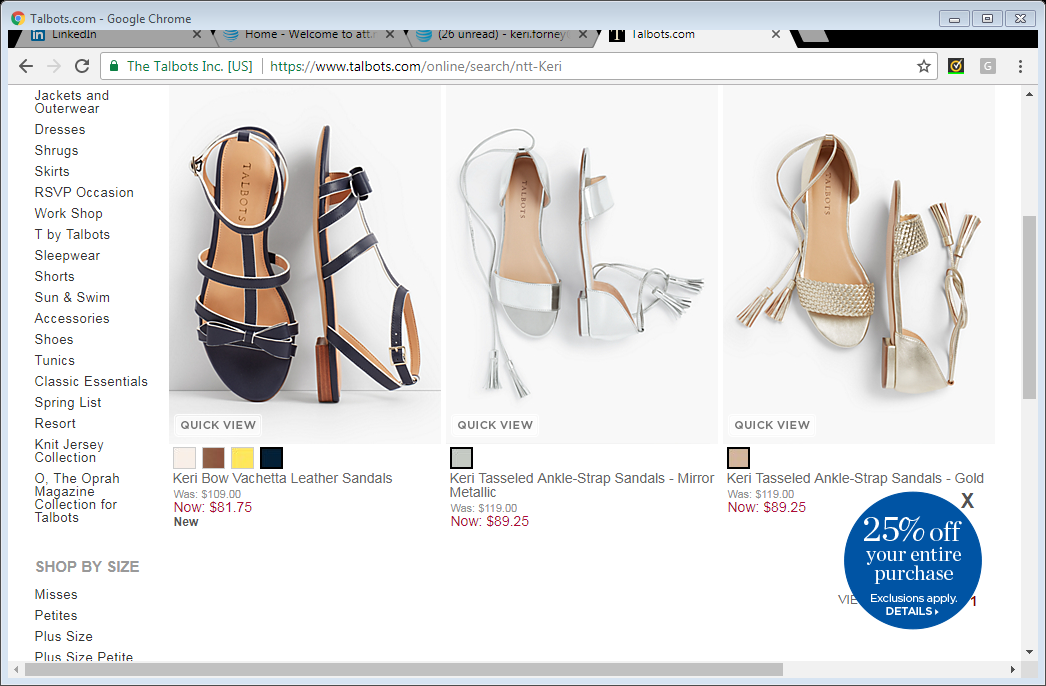Click the green secure padlock icon
The height and width of the screenshot is (686, 1046).
(114, 66)
